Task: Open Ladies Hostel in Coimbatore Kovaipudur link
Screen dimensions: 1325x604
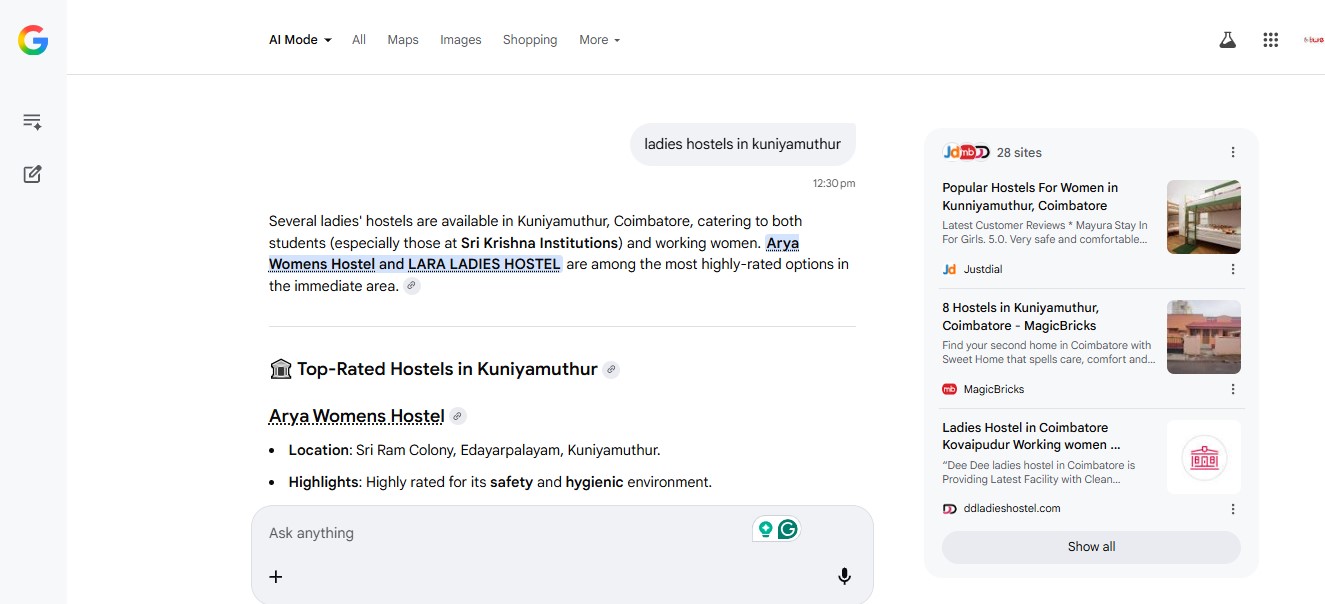Action: (x=1031, y=436)
